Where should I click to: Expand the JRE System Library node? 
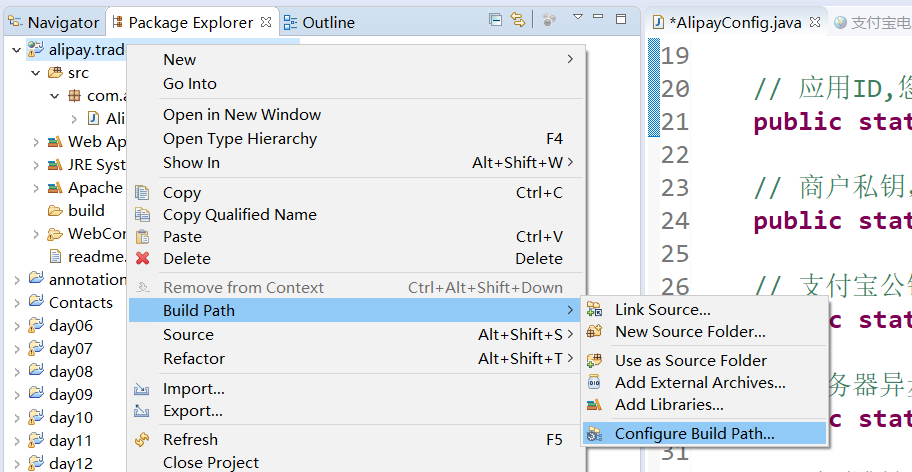[36, 165]
